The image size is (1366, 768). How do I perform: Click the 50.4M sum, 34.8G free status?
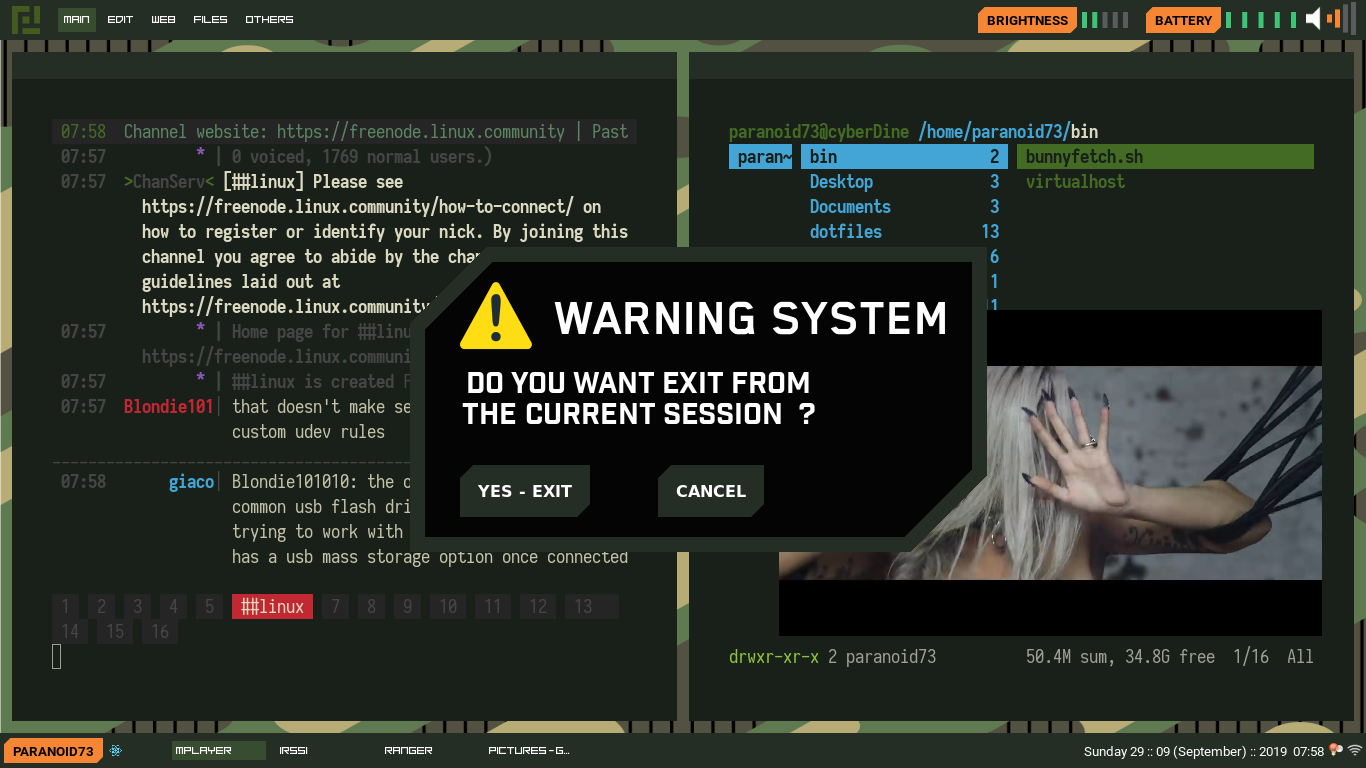[1120, 657]
